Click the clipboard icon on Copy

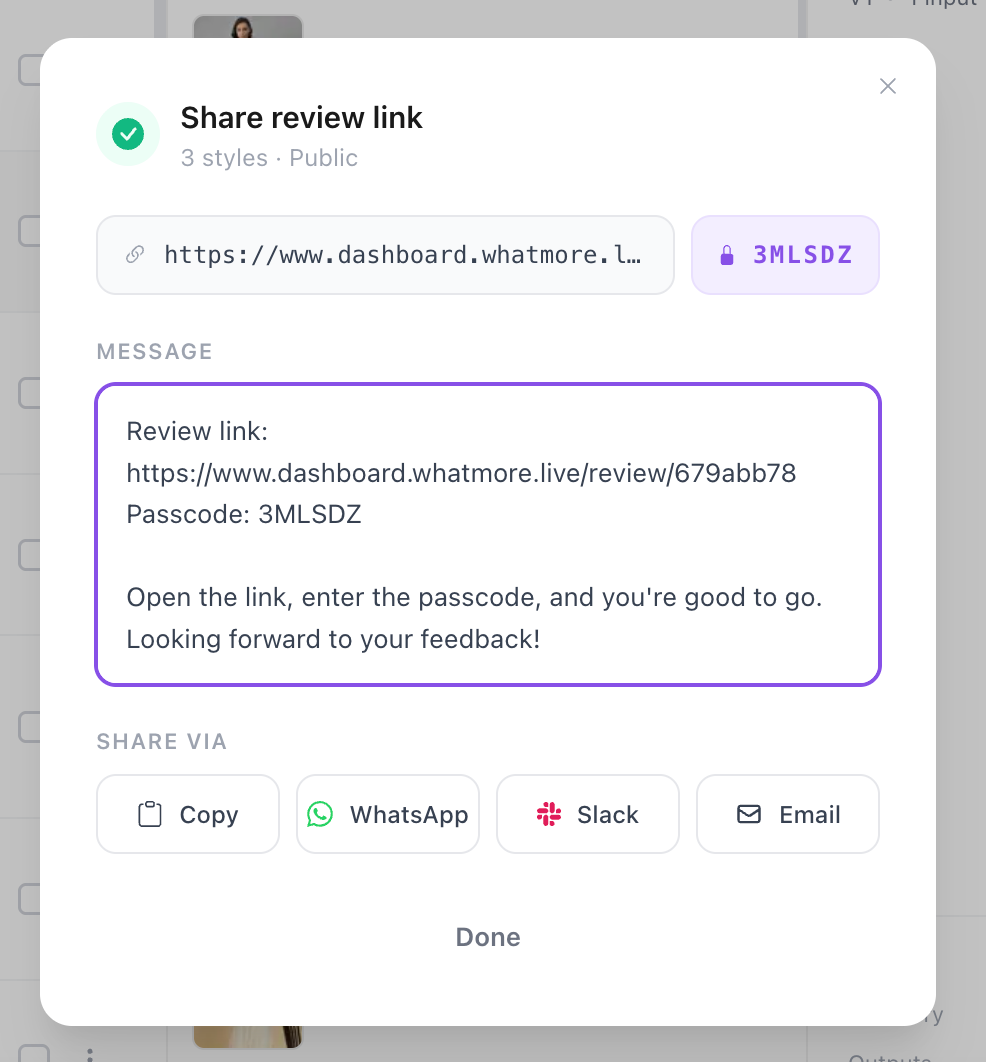click(149, 815)
